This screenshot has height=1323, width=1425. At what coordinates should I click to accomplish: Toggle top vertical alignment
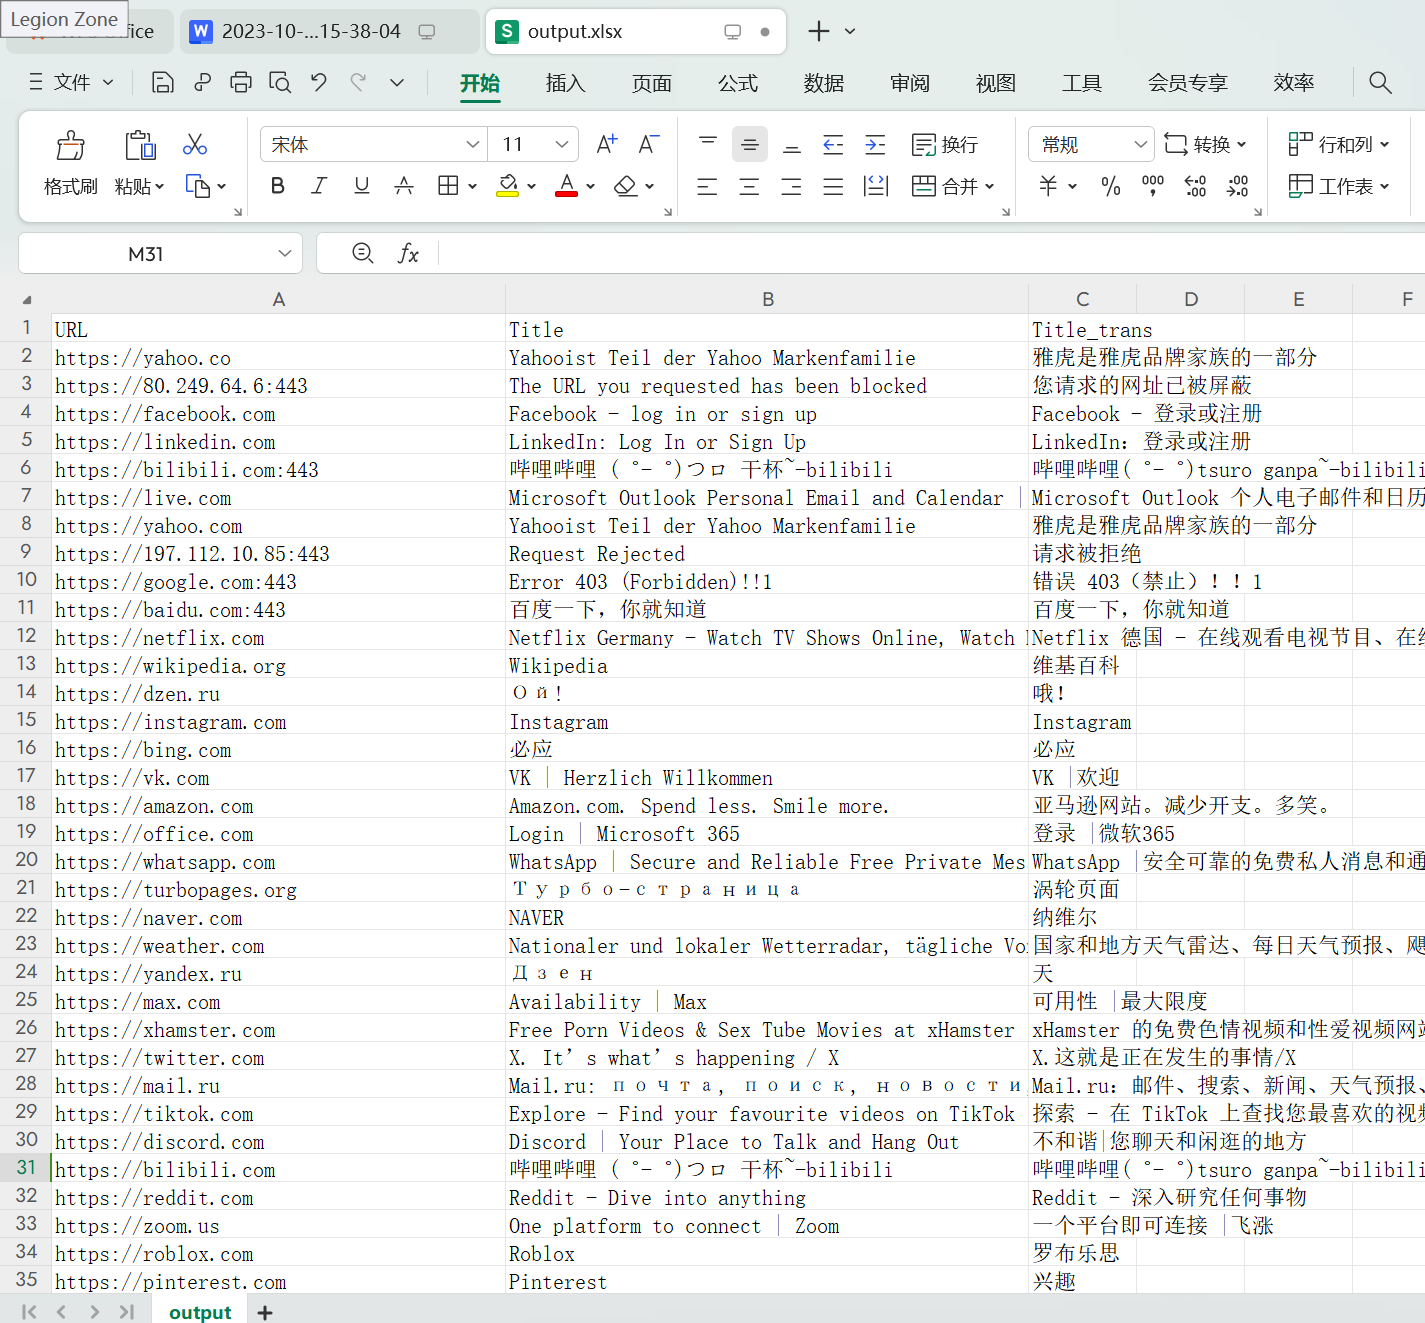click(x=708, y=145)
